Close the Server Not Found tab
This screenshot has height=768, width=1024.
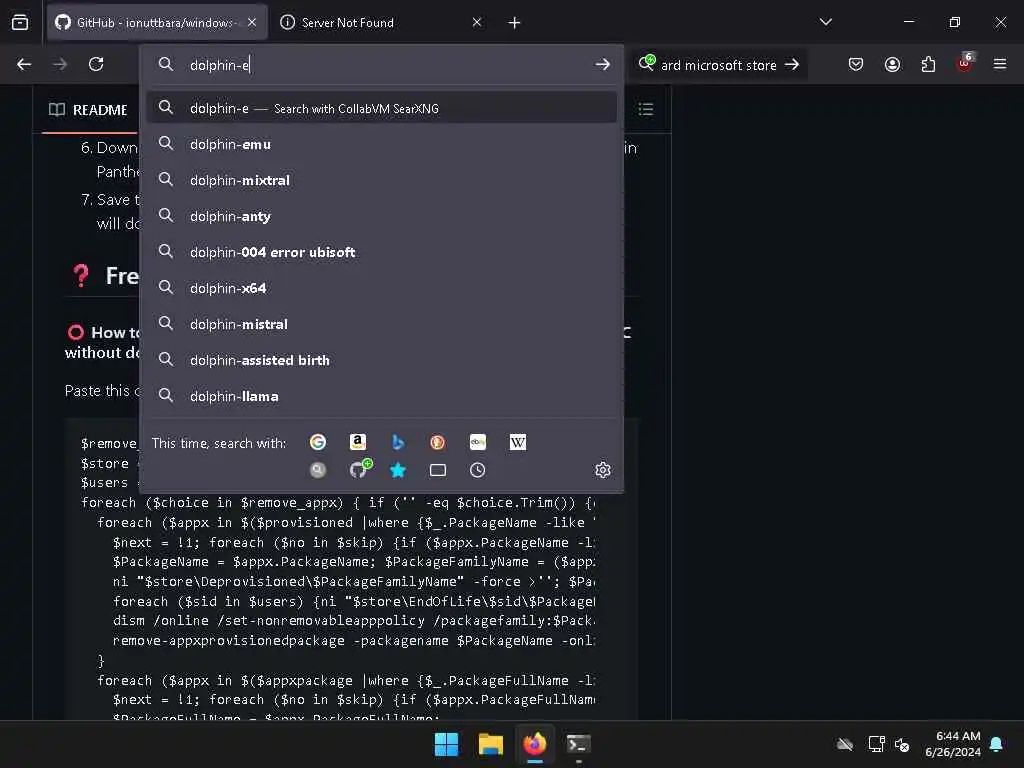coord(477,22)
